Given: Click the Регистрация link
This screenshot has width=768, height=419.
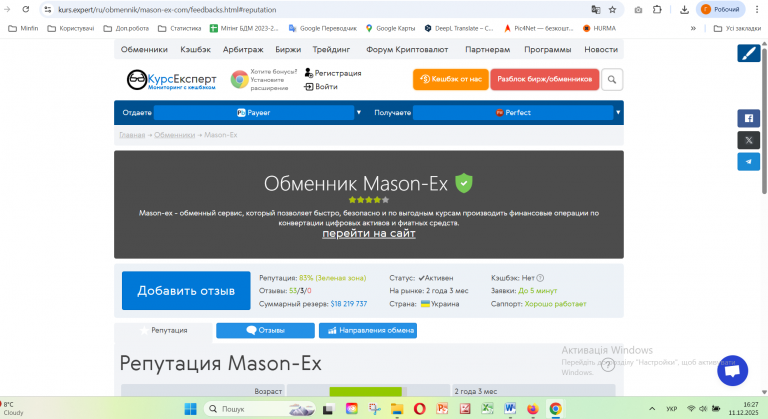Looking at the screenshot, I should pyautogui.click(x=333, y=73).
